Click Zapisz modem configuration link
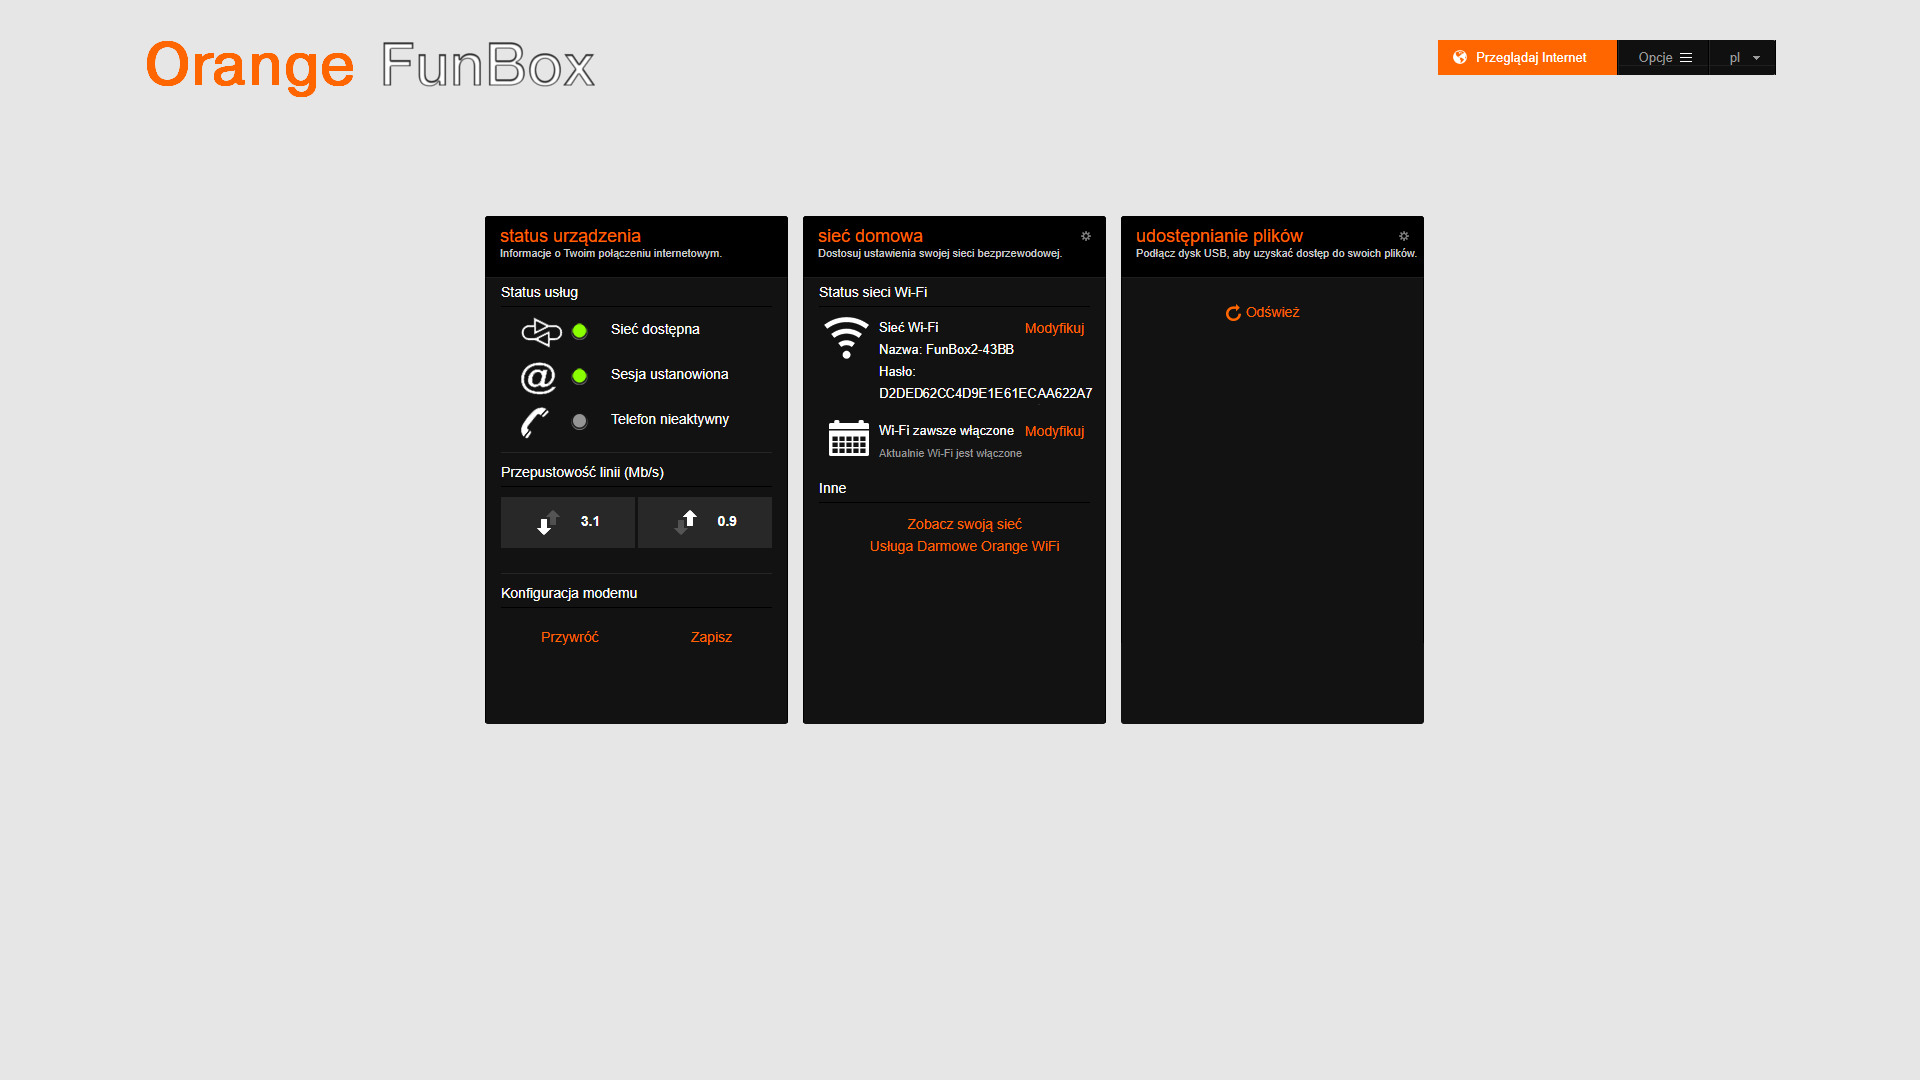 point(711,637)
